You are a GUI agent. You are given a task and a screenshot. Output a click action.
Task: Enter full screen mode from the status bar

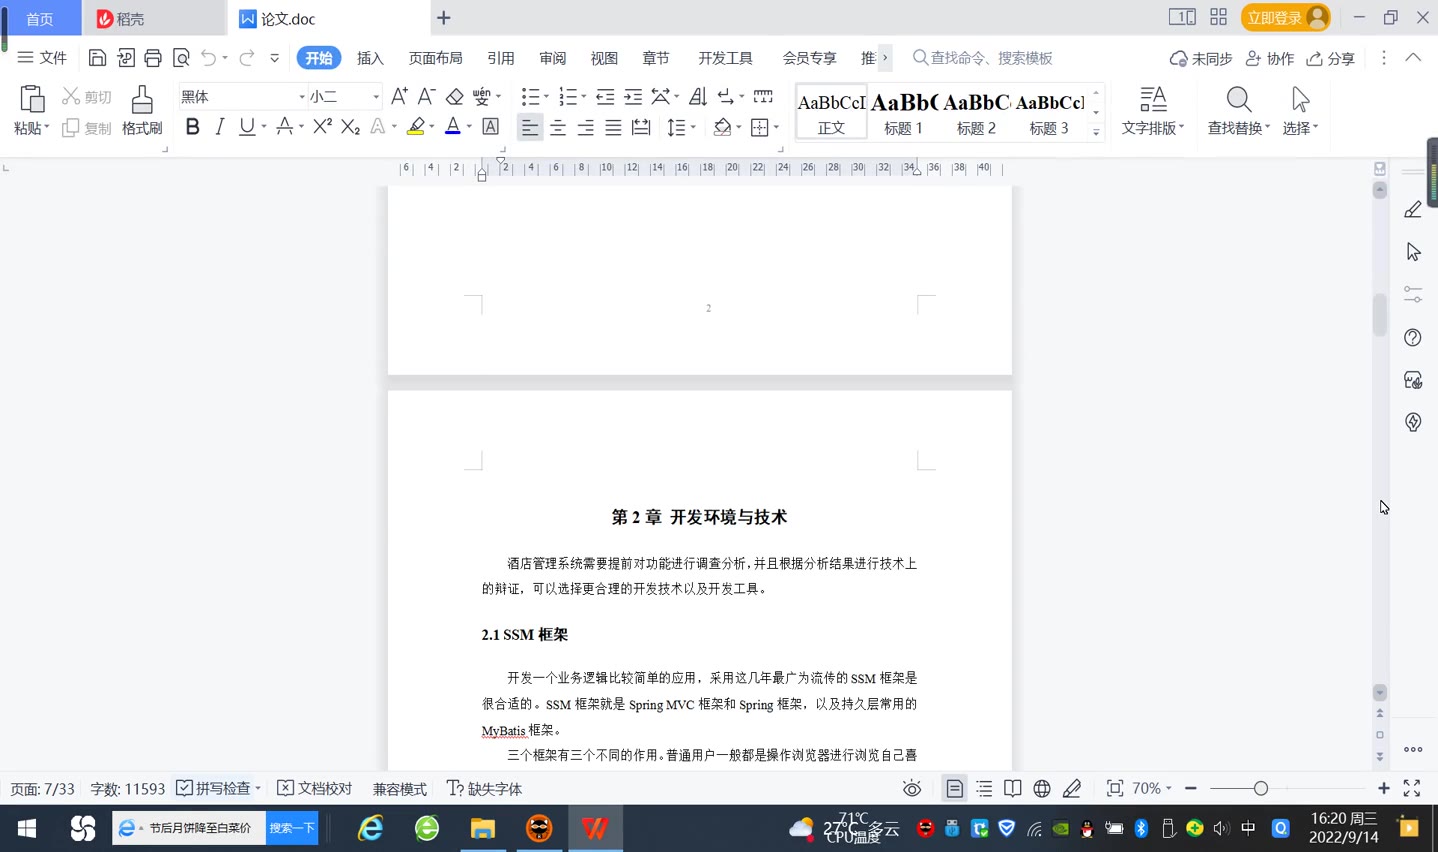[x=1412, y=789]
